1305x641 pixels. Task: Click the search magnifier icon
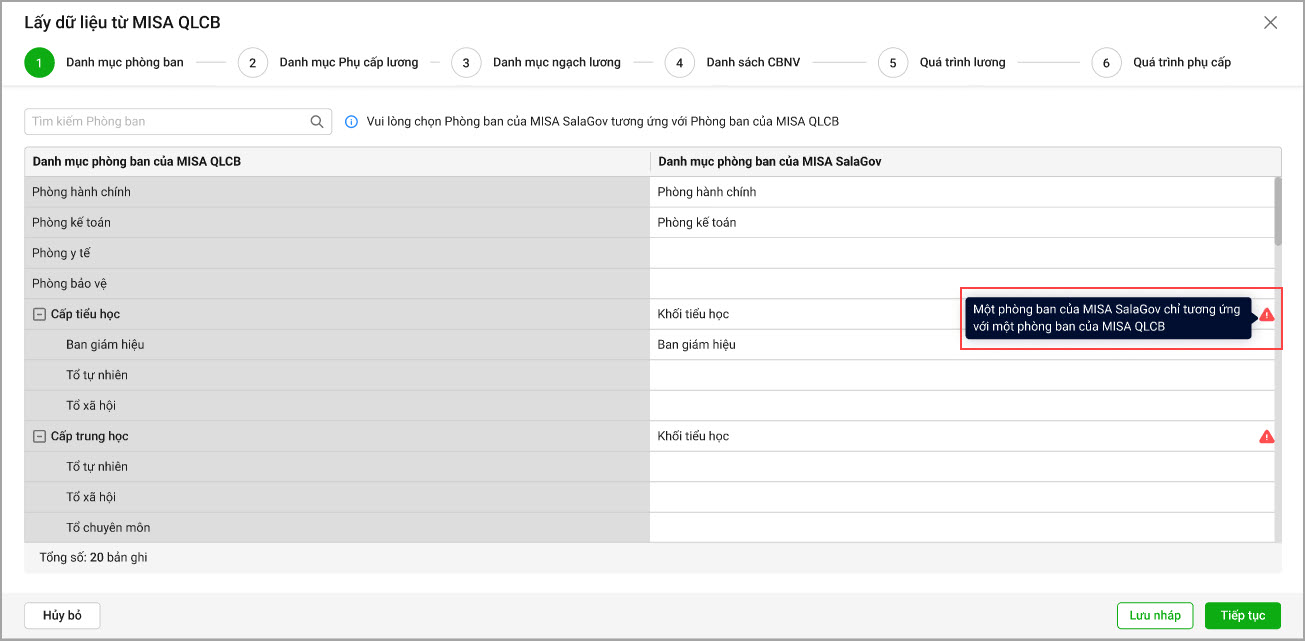[x=317, y=122]
